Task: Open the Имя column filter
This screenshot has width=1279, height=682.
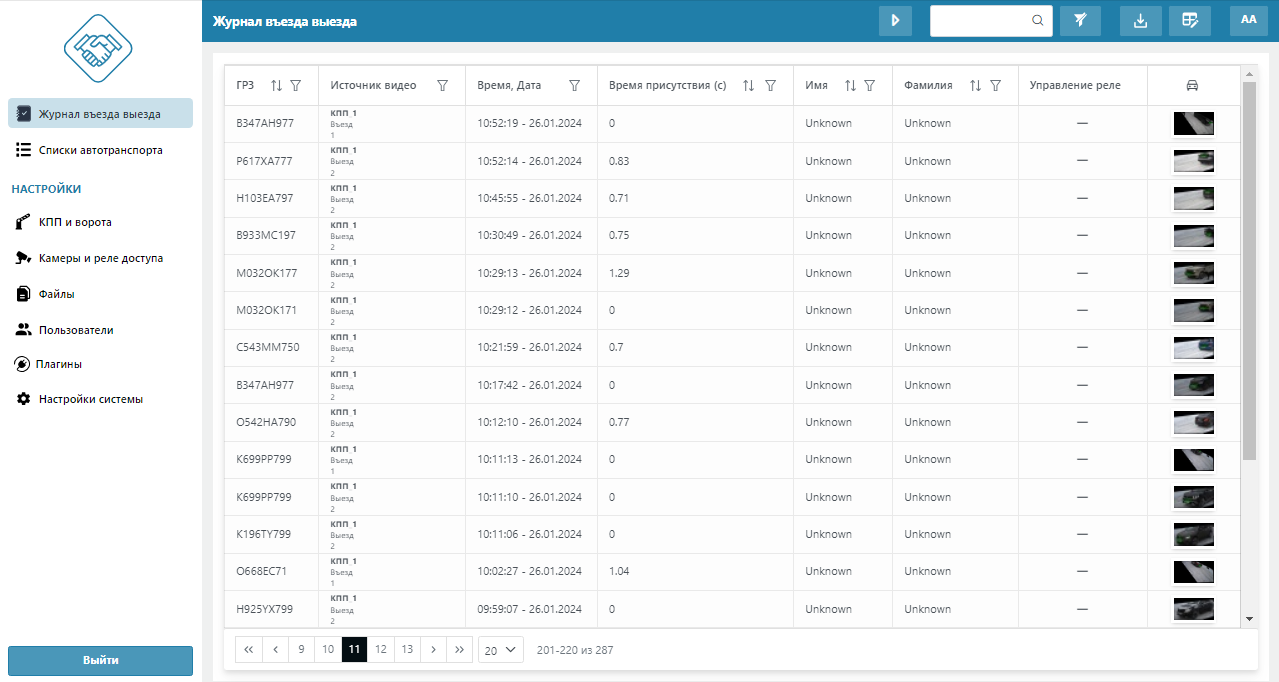Action: [870, 86]
